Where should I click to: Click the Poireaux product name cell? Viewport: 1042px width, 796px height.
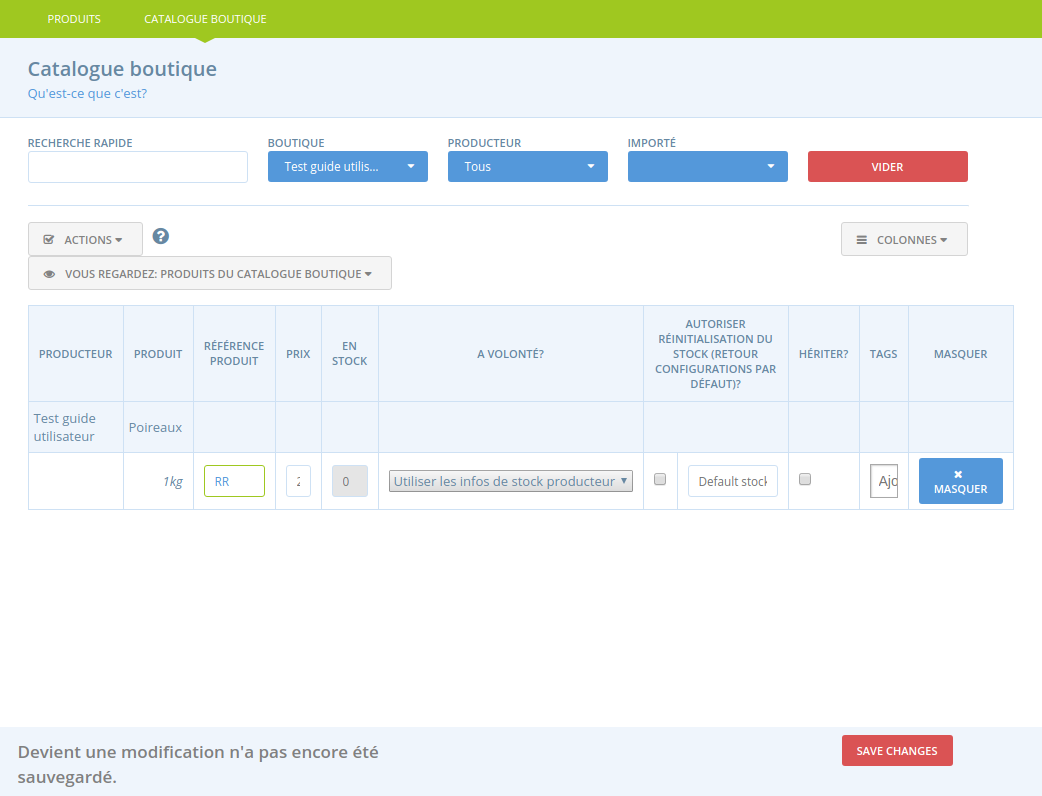[x=156, y=427]
